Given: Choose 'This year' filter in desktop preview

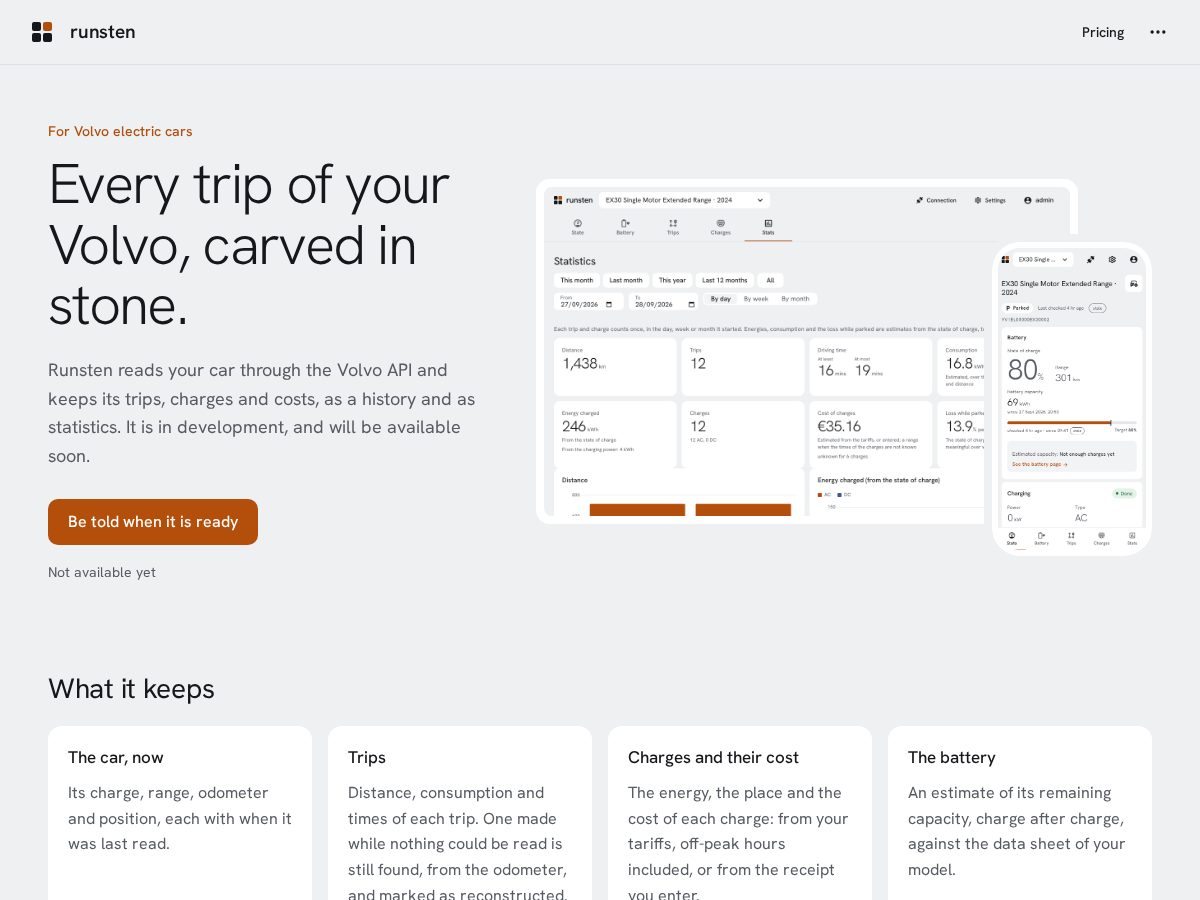Looking at the screenshot, I should click(672, 280).
